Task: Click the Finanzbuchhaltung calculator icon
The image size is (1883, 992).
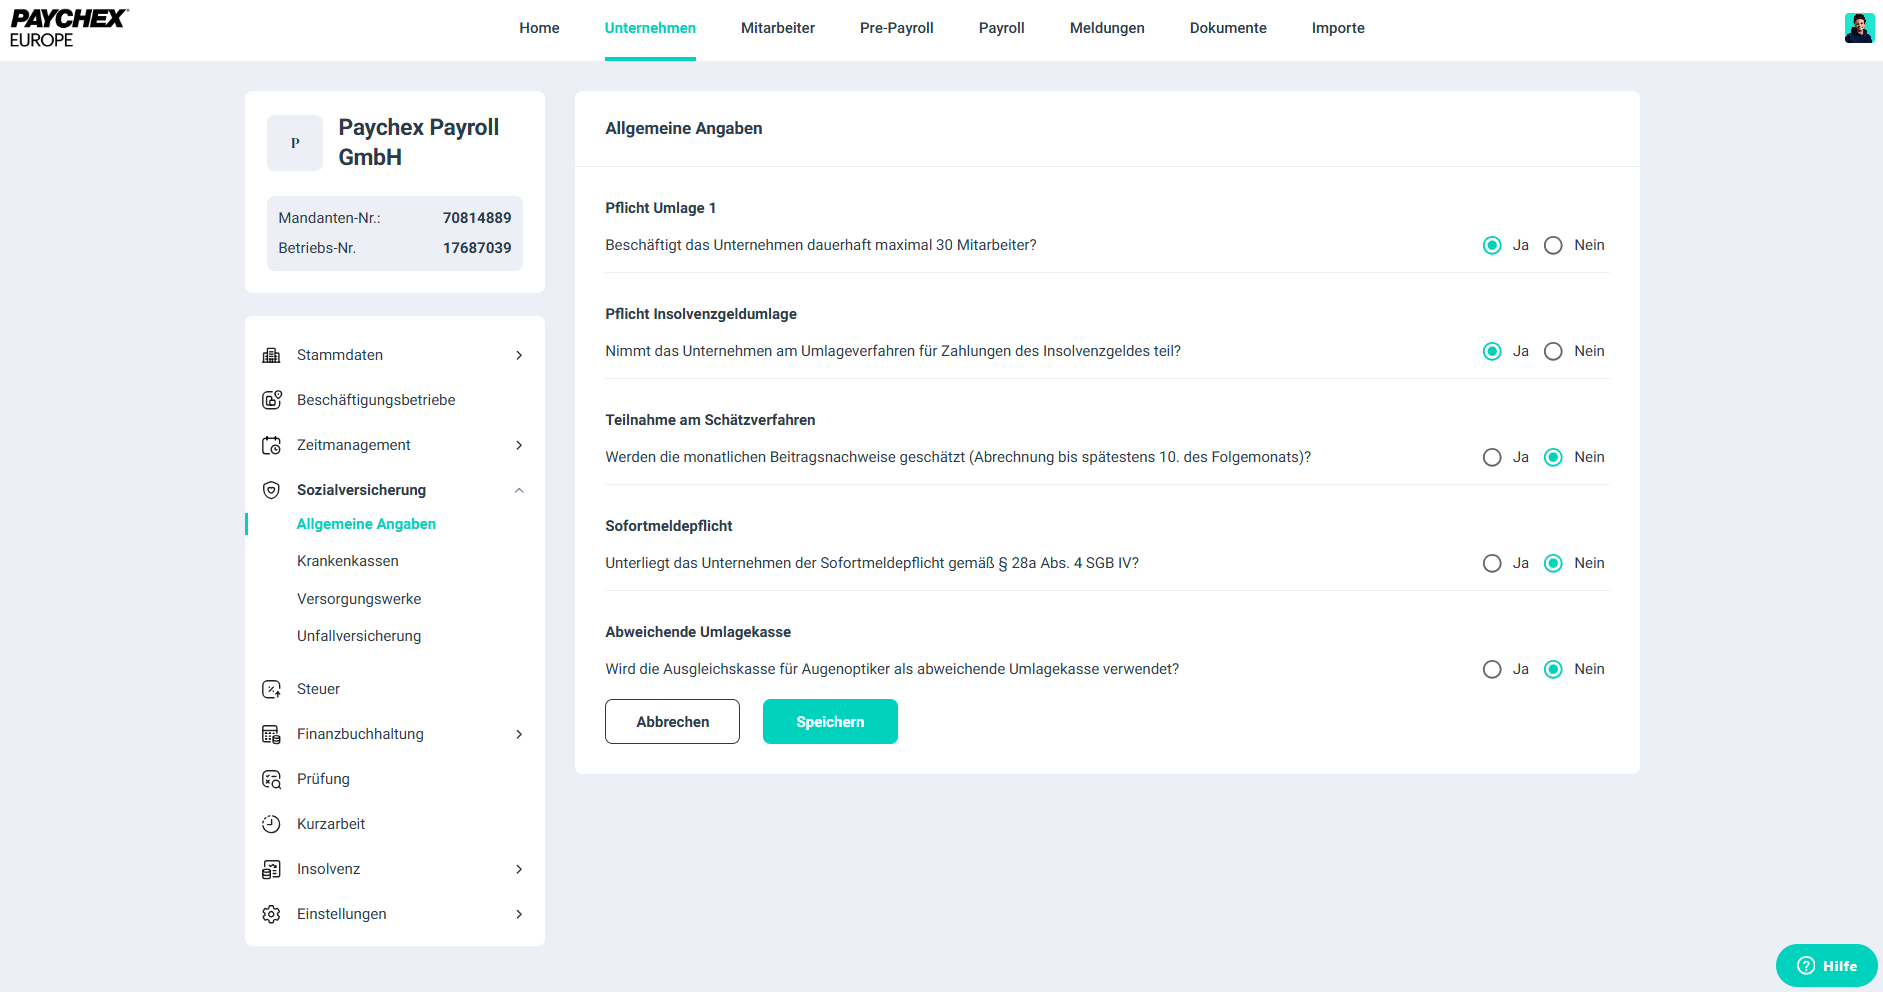Action: click(x=271, y=734)
